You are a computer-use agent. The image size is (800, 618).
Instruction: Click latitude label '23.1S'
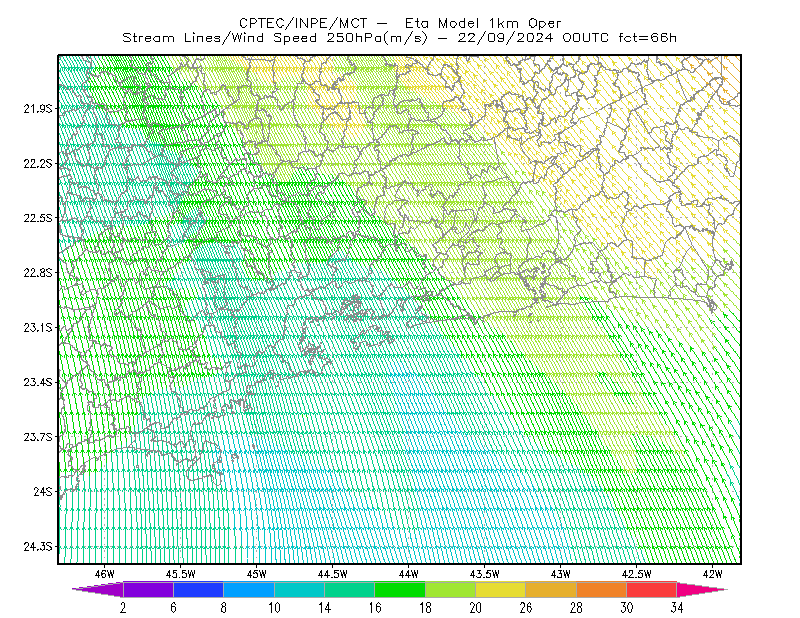pos(38,327)
